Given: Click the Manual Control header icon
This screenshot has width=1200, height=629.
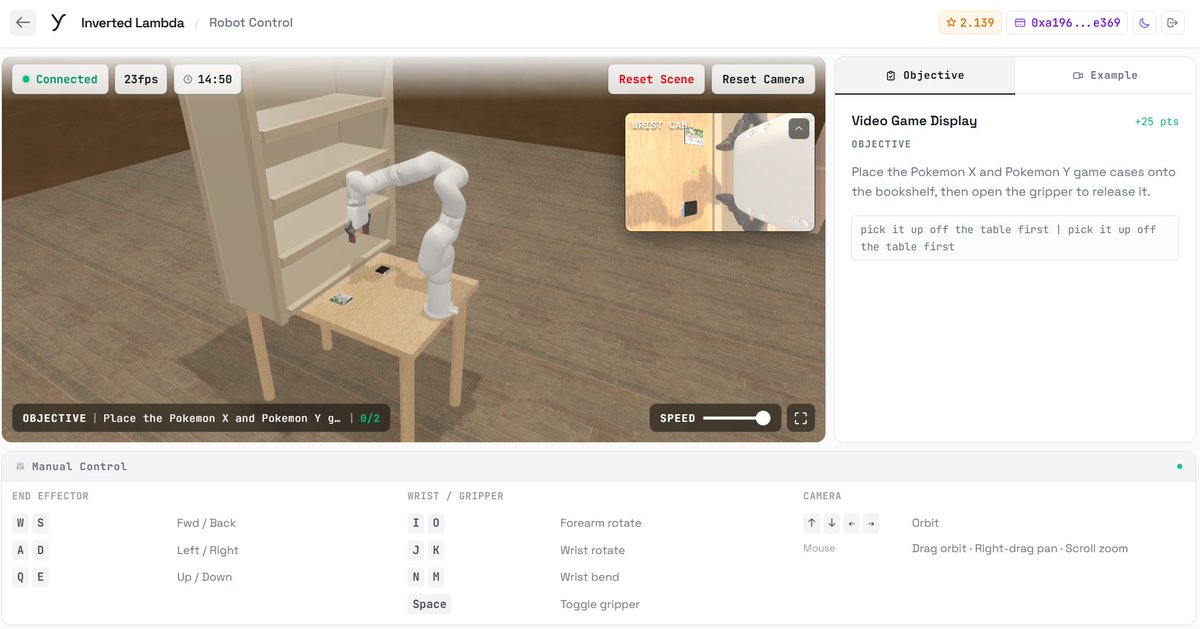Looking at the screenshot, I should click(x=20, y=466).
